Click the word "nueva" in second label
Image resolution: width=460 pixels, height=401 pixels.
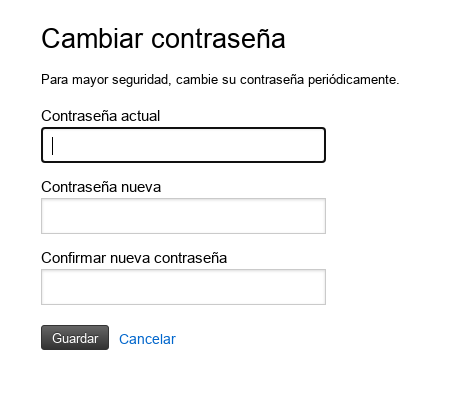pyautogui.click(x=141, y=187)
